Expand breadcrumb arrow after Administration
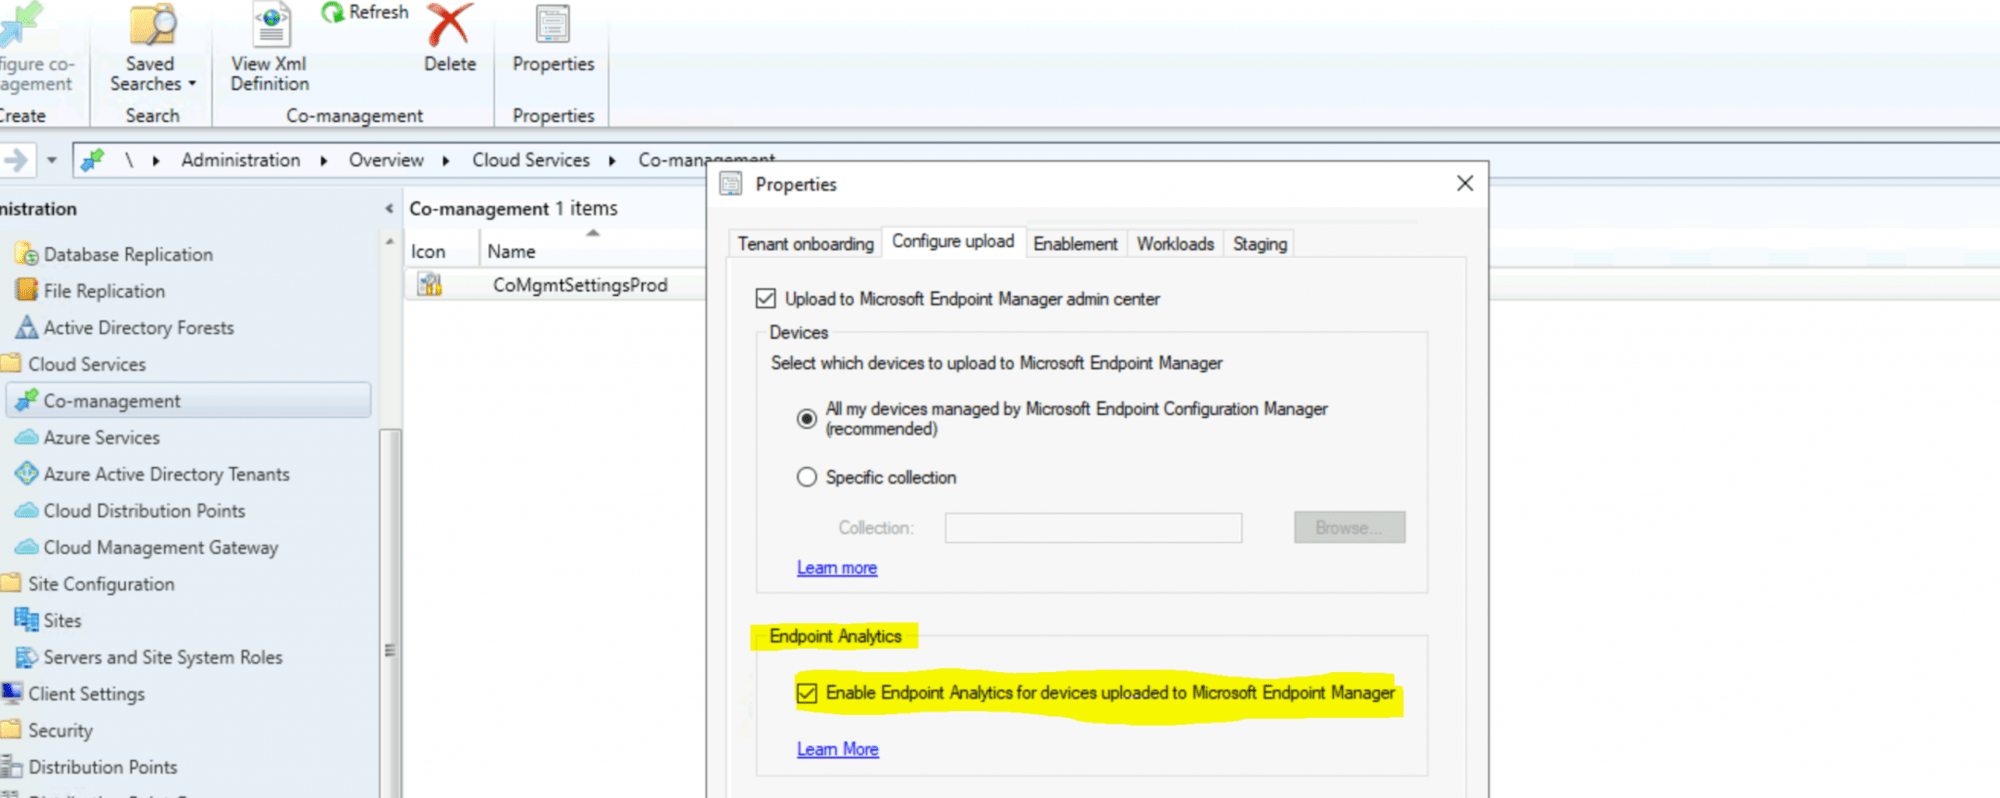Screen dimensions: 2000x798 click(x=324, y=160)
